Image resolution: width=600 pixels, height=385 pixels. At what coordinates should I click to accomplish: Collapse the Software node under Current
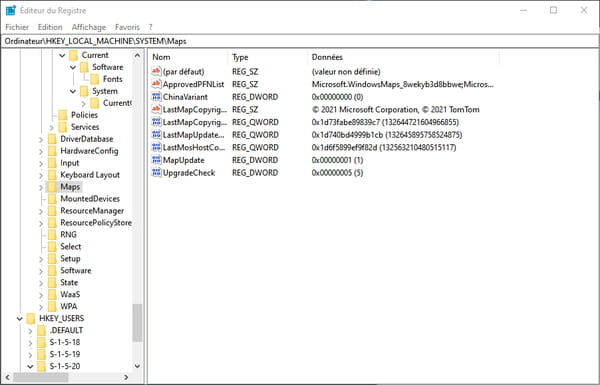point(73,67)
